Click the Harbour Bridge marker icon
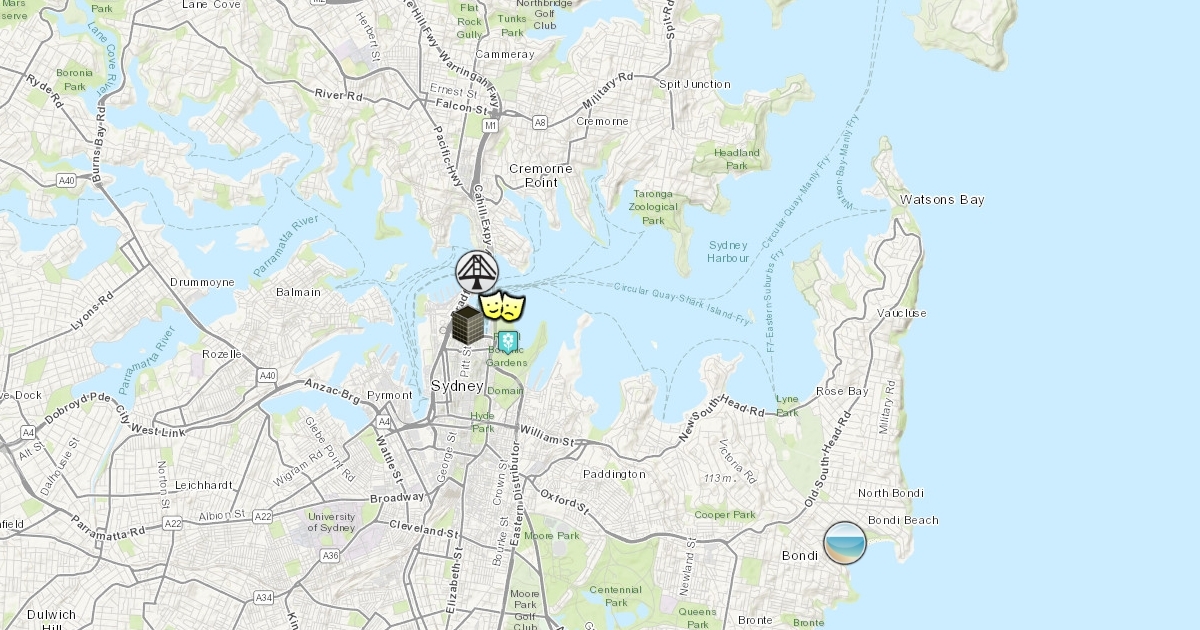Image resolution: width=1200 pixels, height=630 pixels. point(477,271)
